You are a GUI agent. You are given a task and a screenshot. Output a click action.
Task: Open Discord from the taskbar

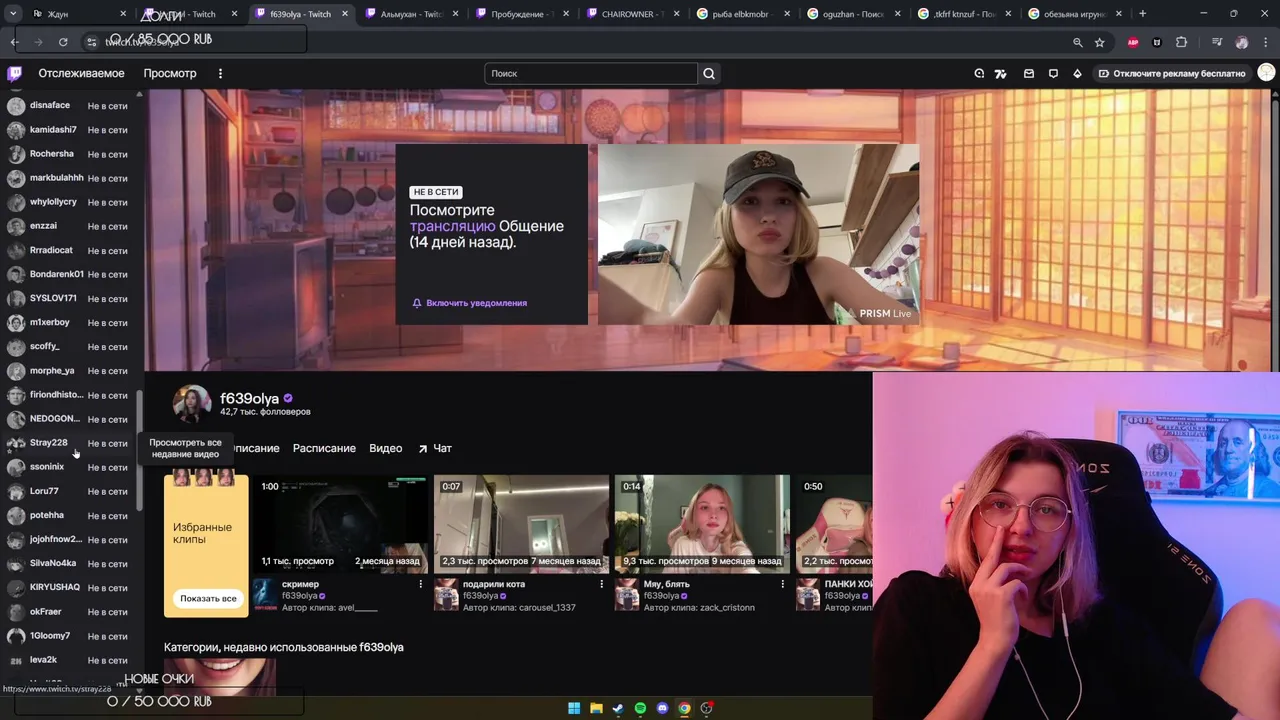[662, 708]
